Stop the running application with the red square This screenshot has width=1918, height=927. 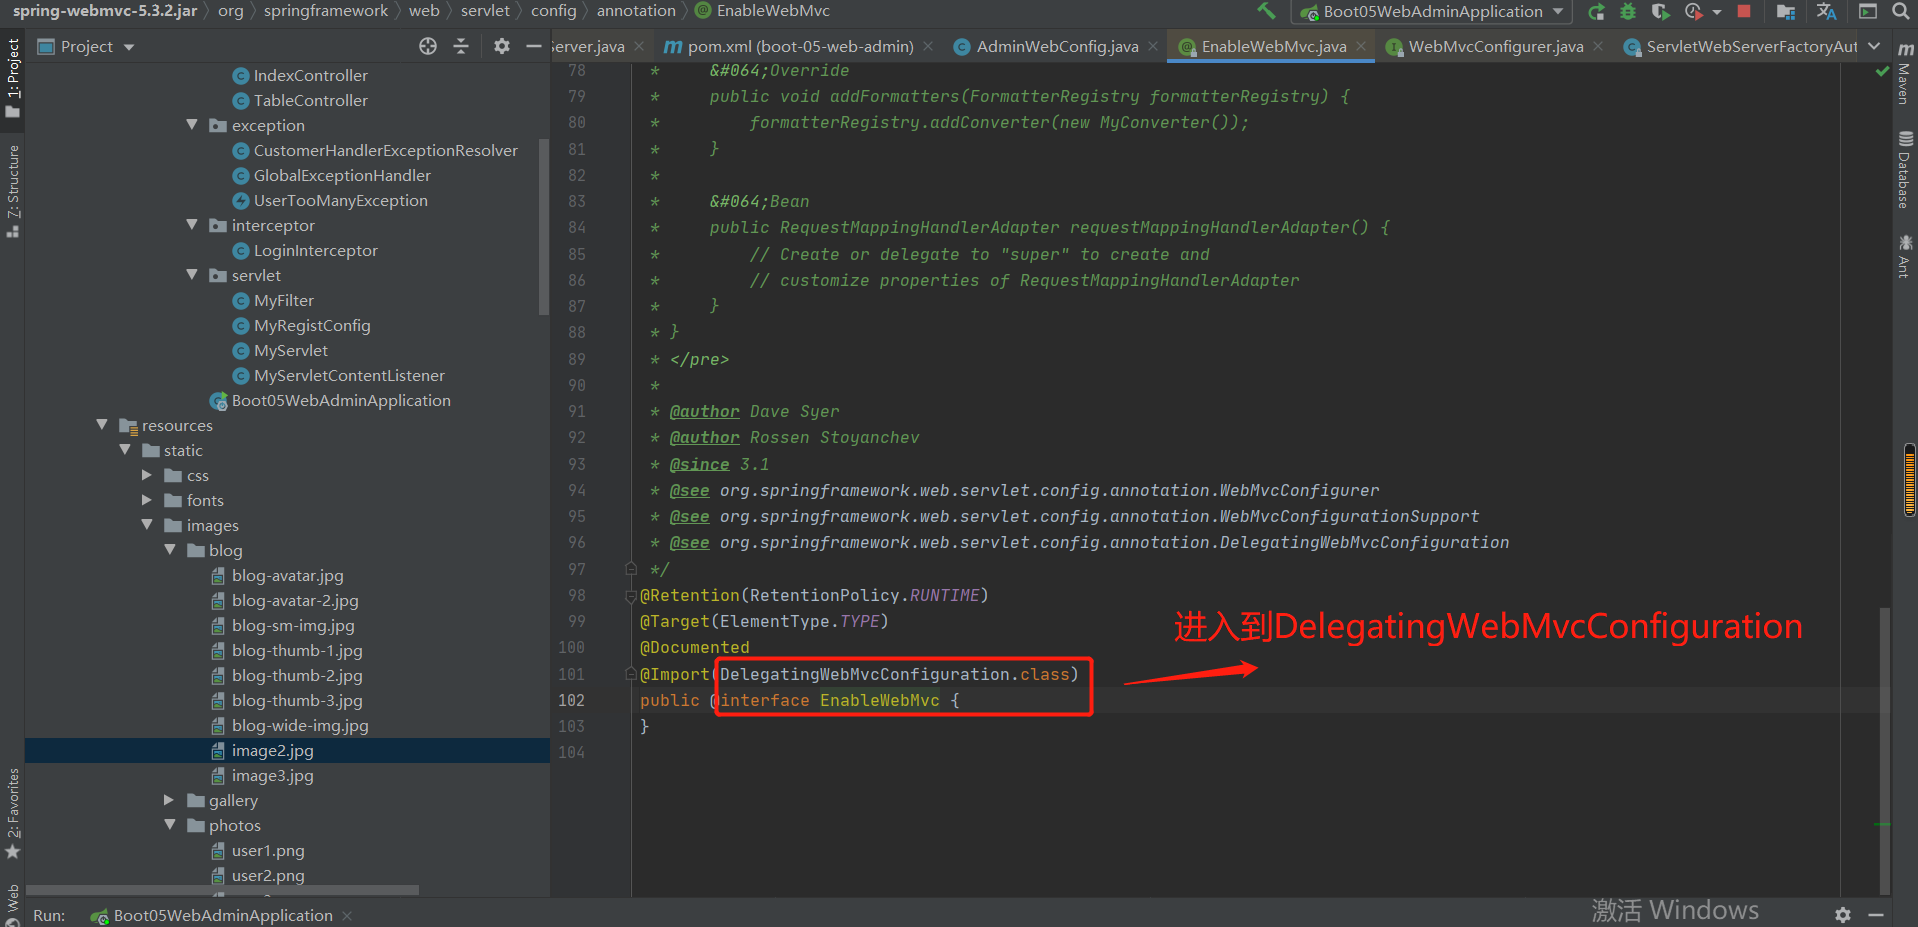pos(1744,11)
